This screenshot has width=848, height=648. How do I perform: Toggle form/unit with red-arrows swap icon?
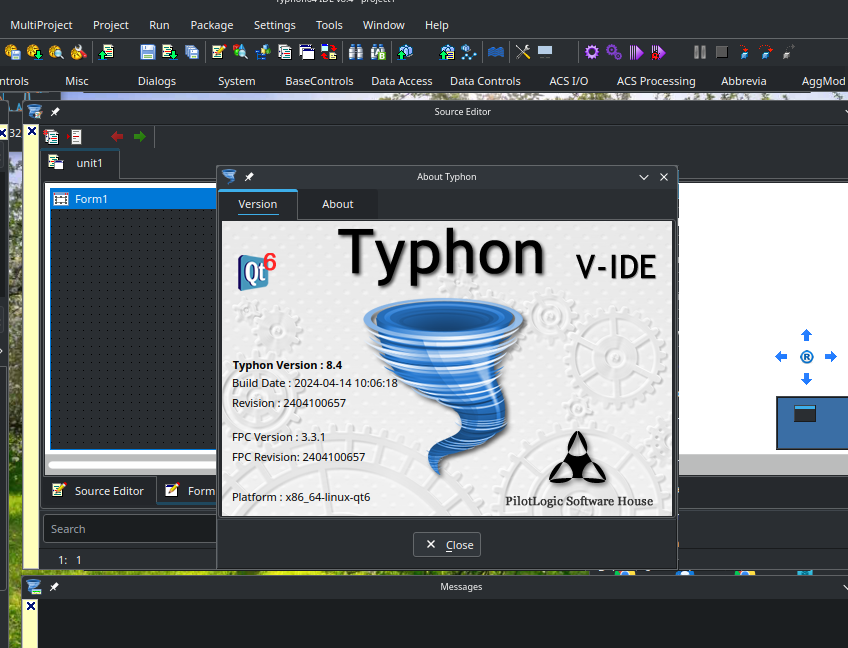point(329,52)
